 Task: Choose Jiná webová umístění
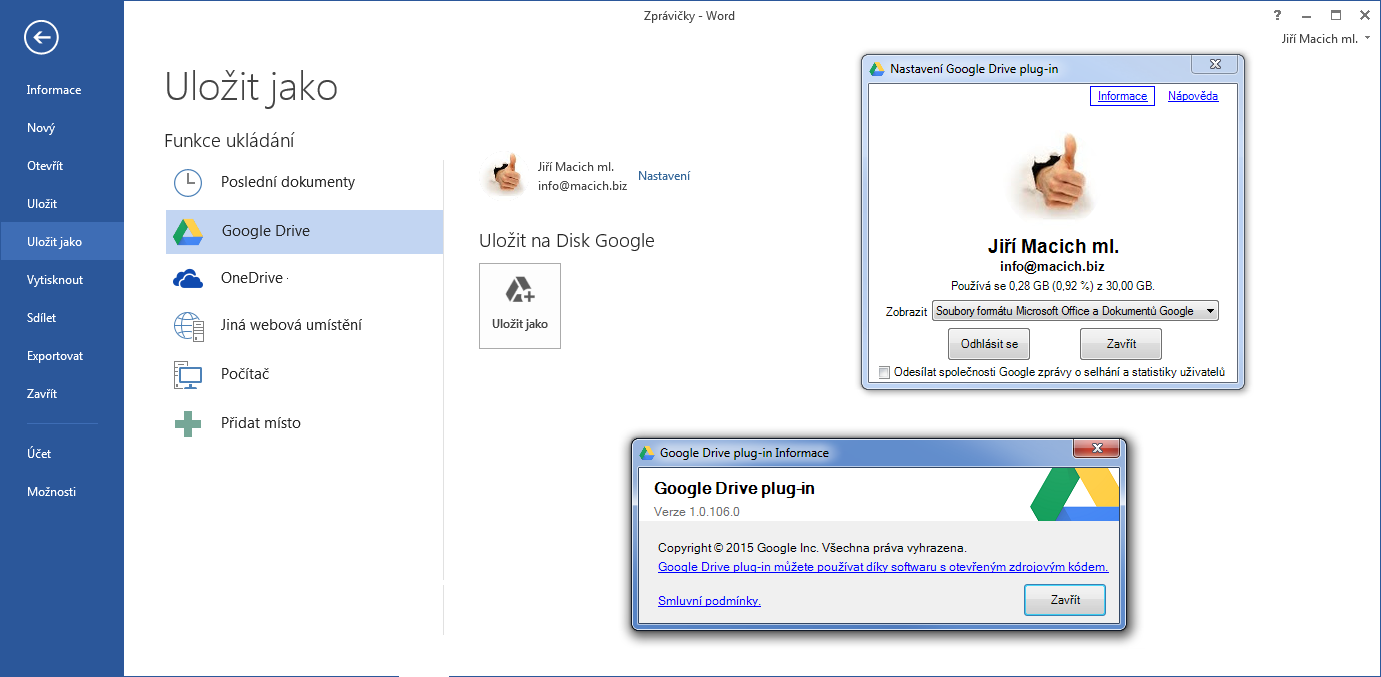coord(292,325)
